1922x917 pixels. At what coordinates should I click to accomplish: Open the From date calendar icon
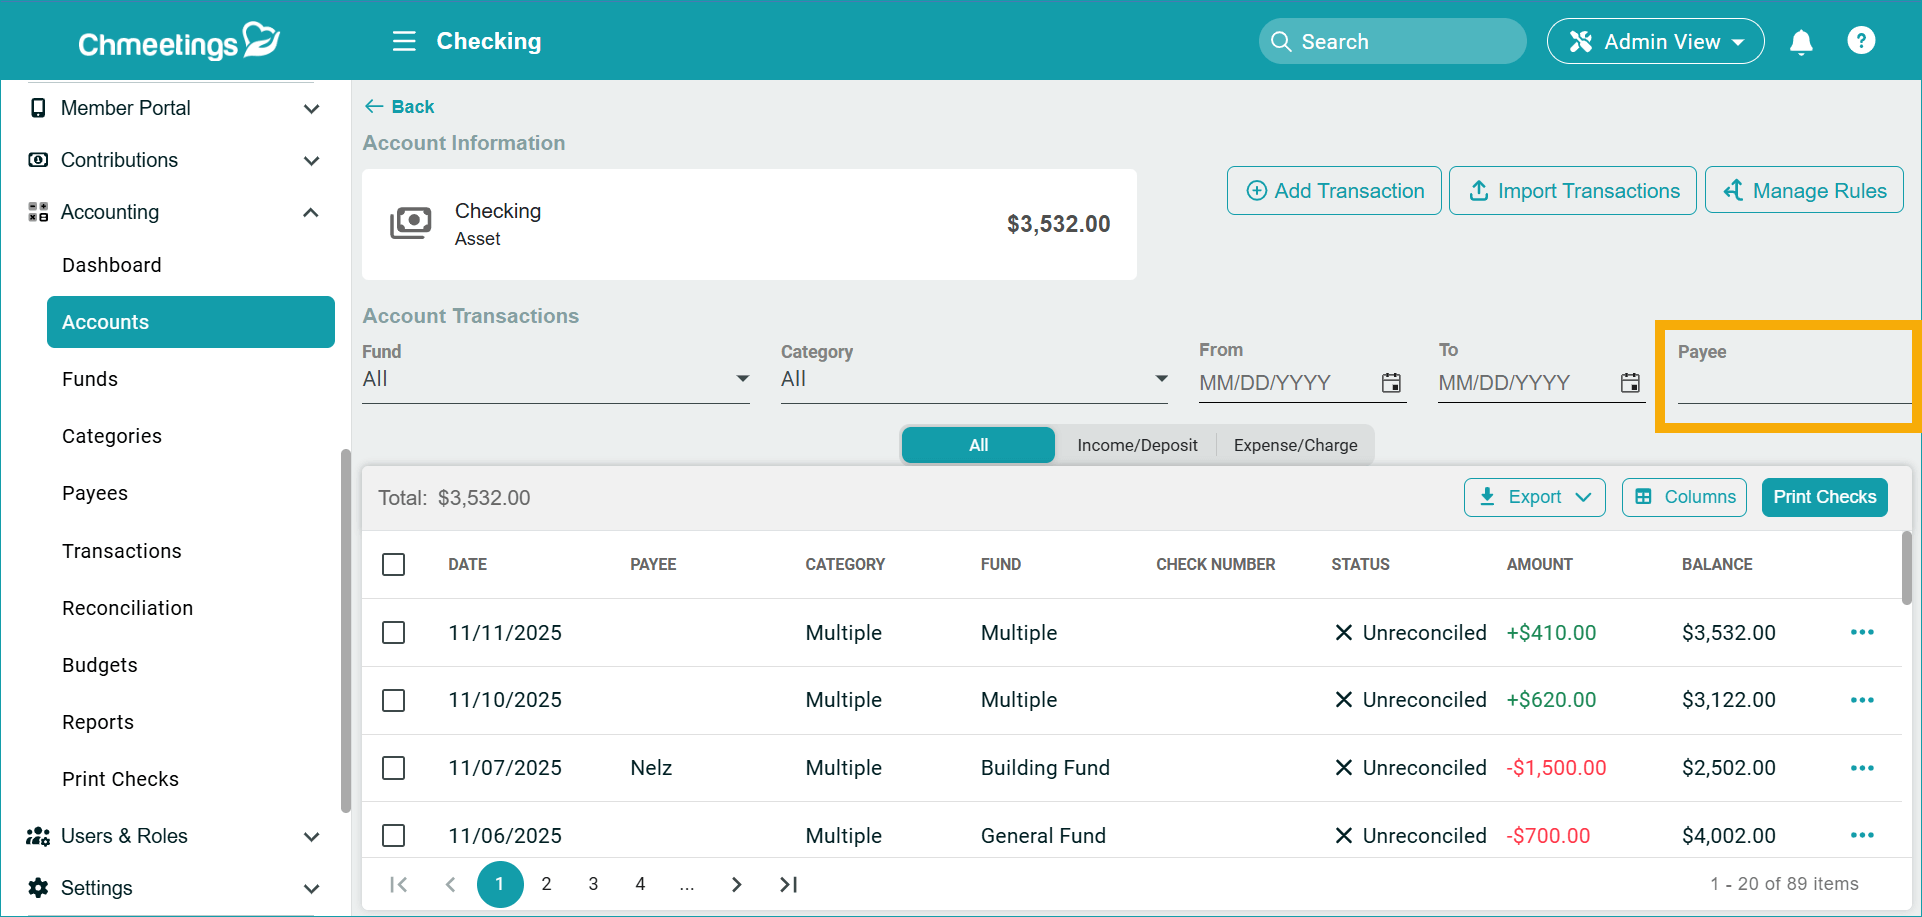1391,383
